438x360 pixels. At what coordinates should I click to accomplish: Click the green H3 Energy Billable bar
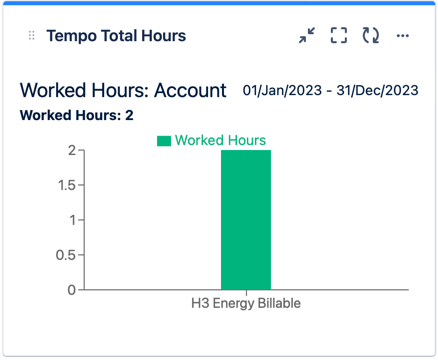pos(246,220)
